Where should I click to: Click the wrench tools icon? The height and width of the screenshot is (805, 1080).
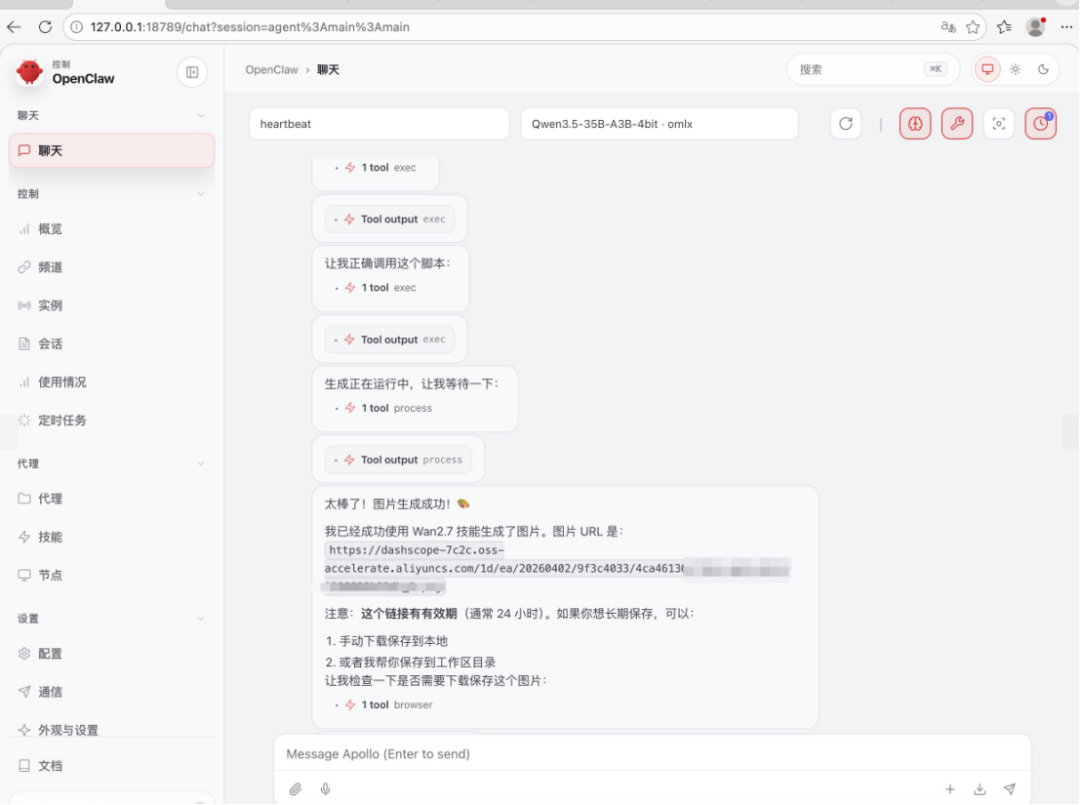(956, 124)
